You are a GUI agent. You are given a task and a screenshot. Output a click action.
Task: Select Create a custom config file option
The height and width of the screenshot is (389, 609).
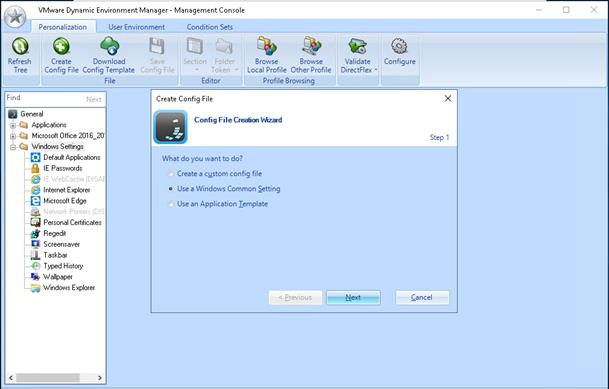(215, 174)
